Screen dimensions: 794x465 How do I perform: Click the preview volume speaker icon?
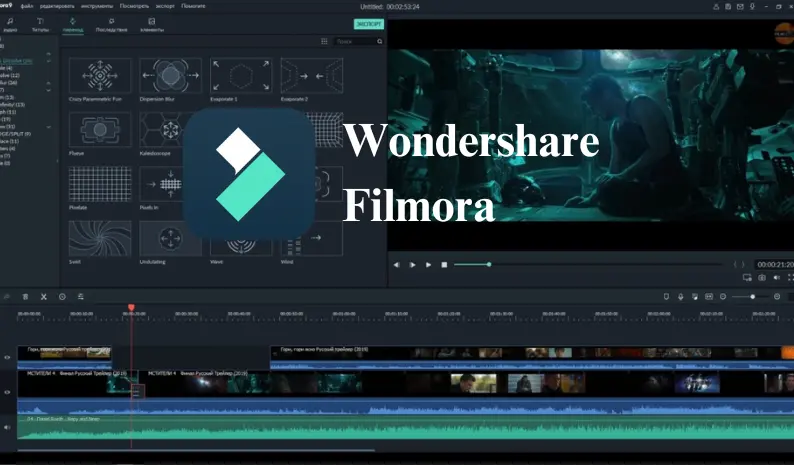click(x=777, y=278)
